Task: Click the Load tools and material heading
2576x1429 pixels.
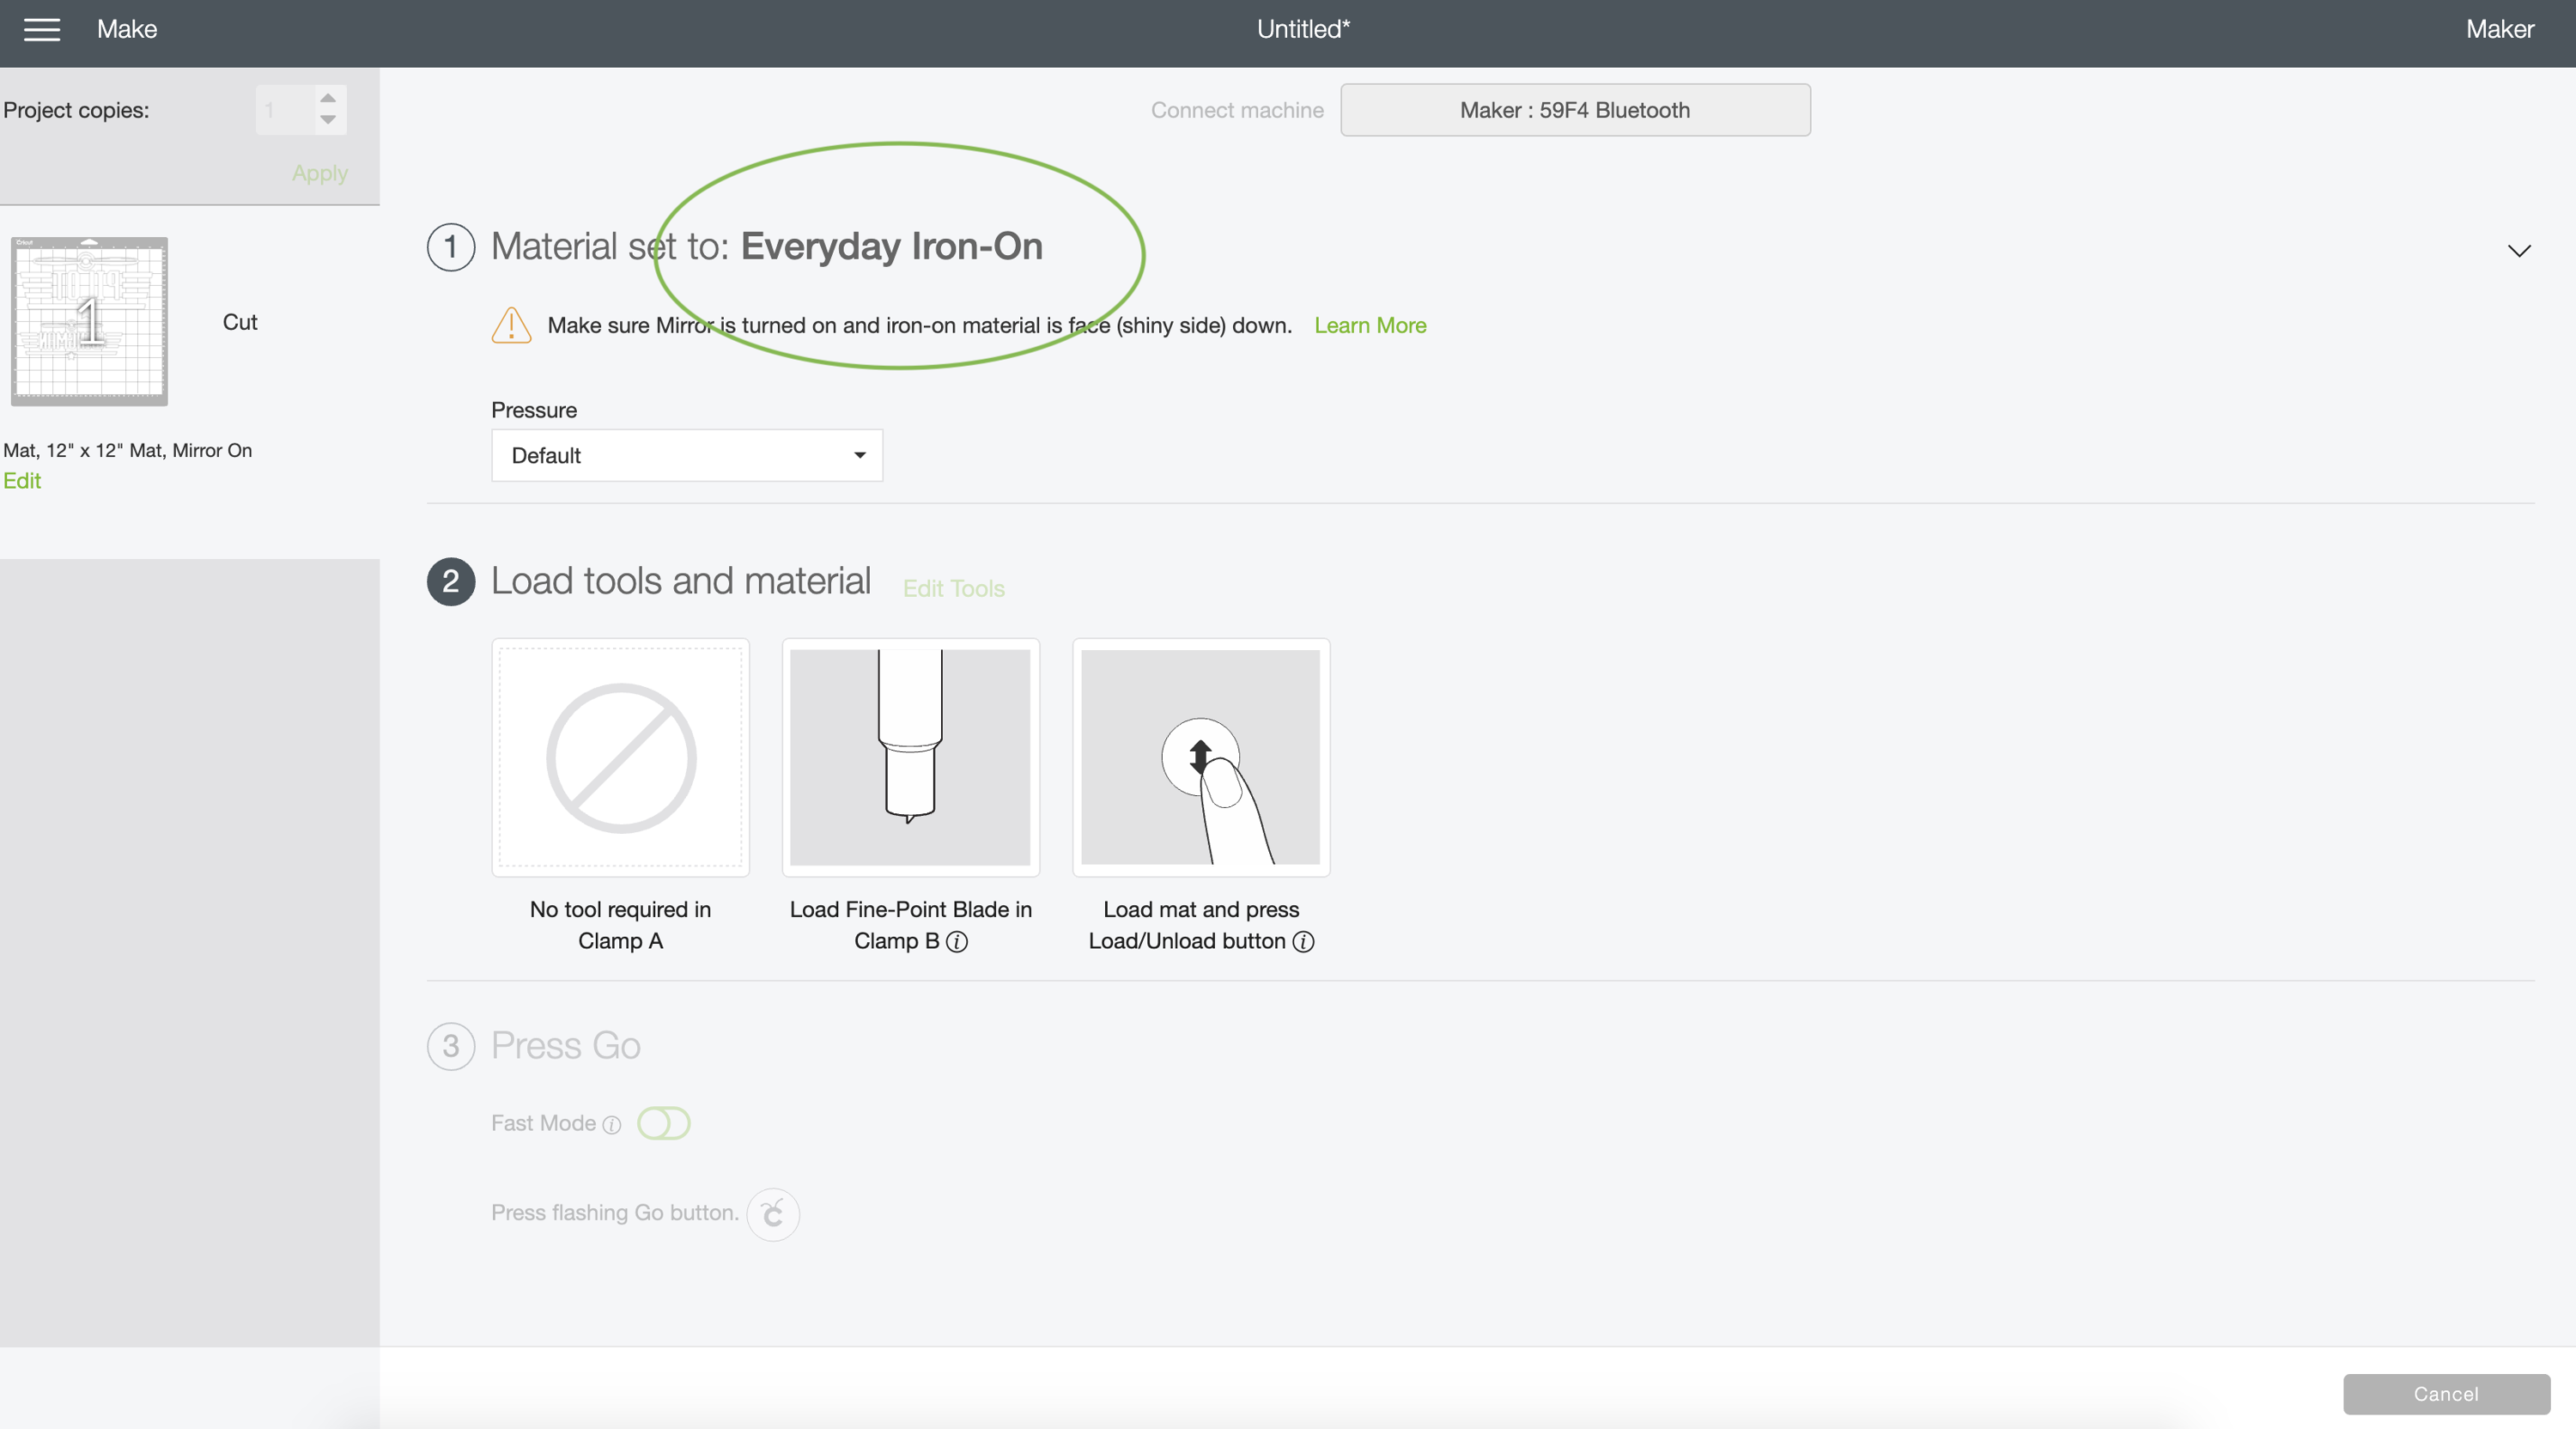Action: click(x=681, y=581)
